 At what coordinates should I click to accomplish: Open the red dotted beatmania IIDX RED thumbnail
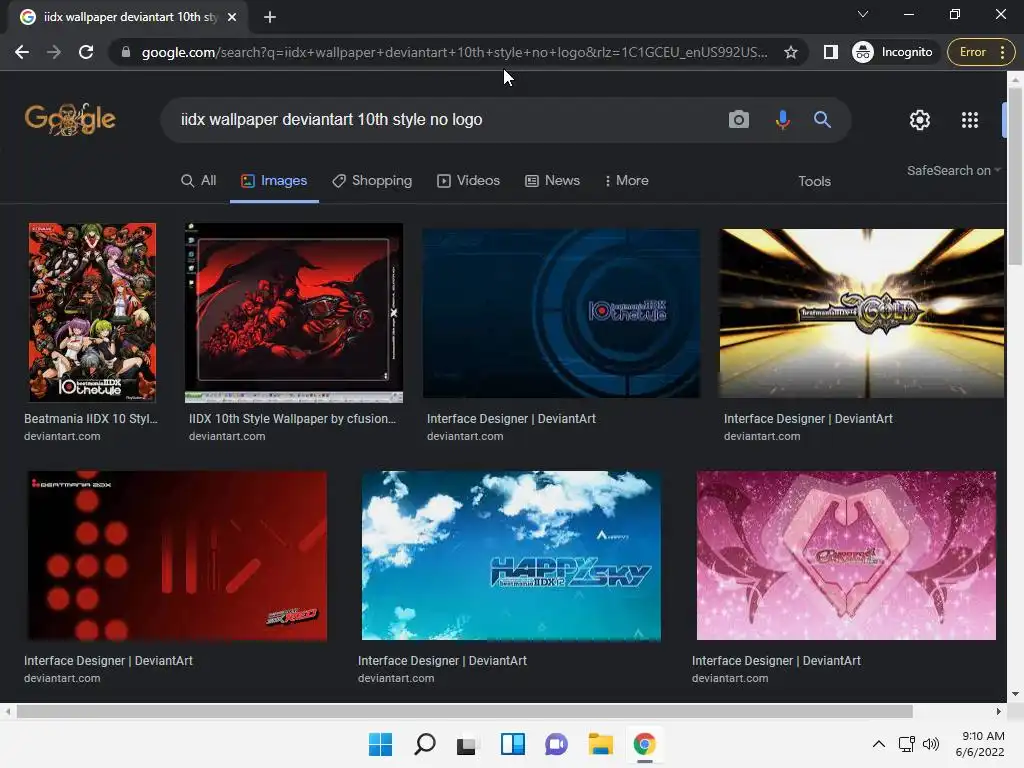[x=177, y=556]
